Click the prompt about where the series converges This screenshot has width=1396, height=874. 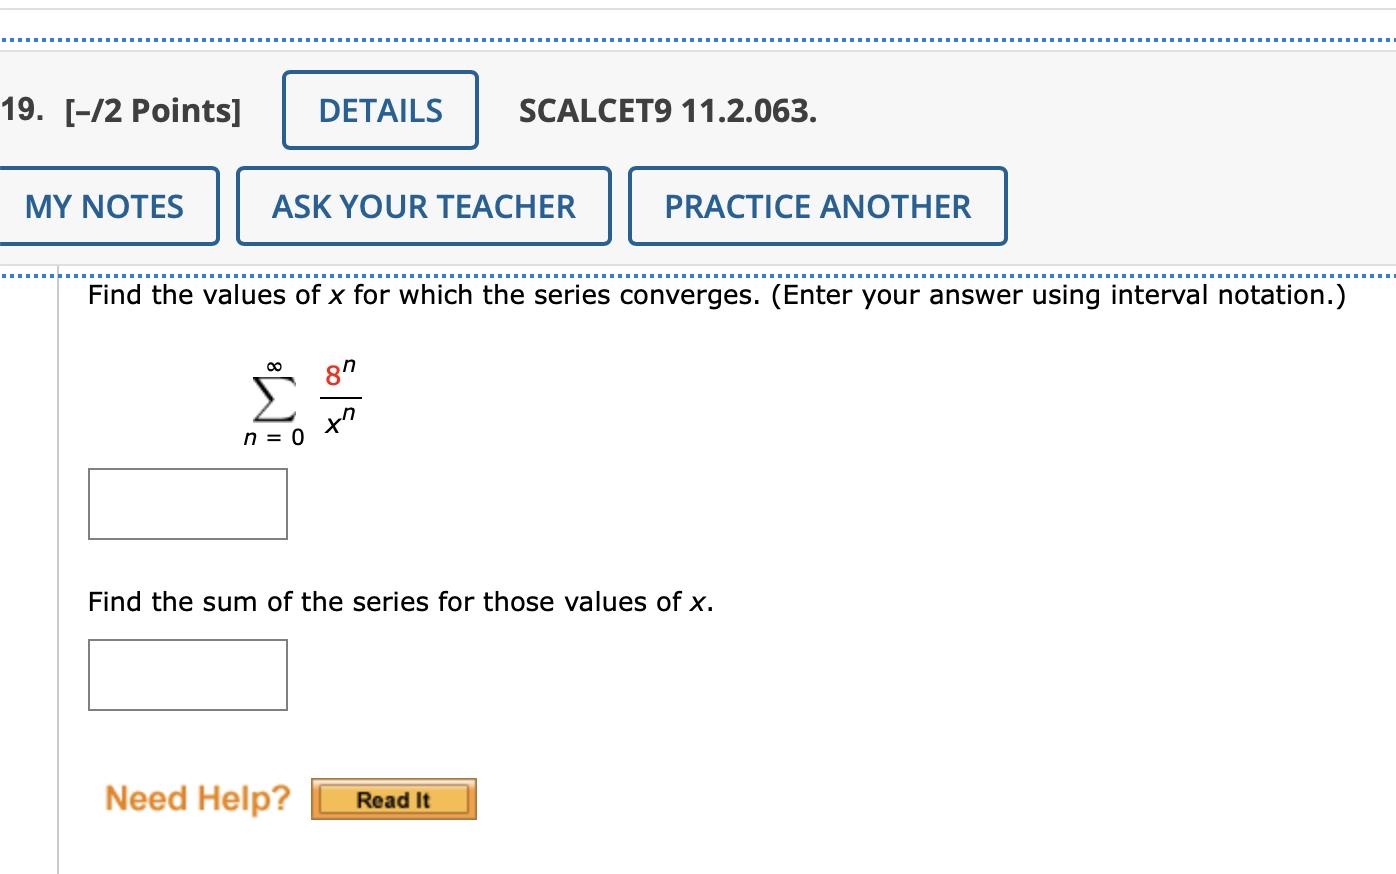pyautogui.click(x=716, y=295)
